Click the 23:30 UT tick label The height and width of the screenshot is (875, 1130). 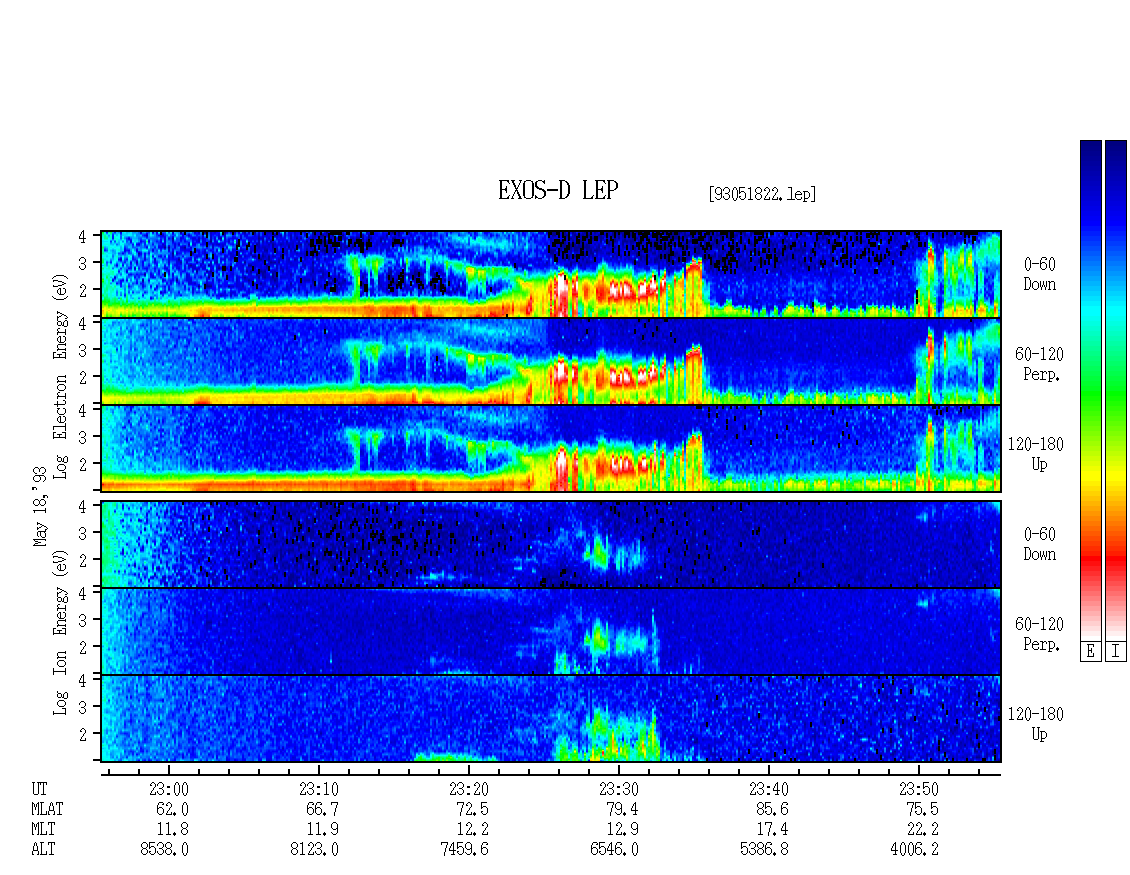click(618, 789)
